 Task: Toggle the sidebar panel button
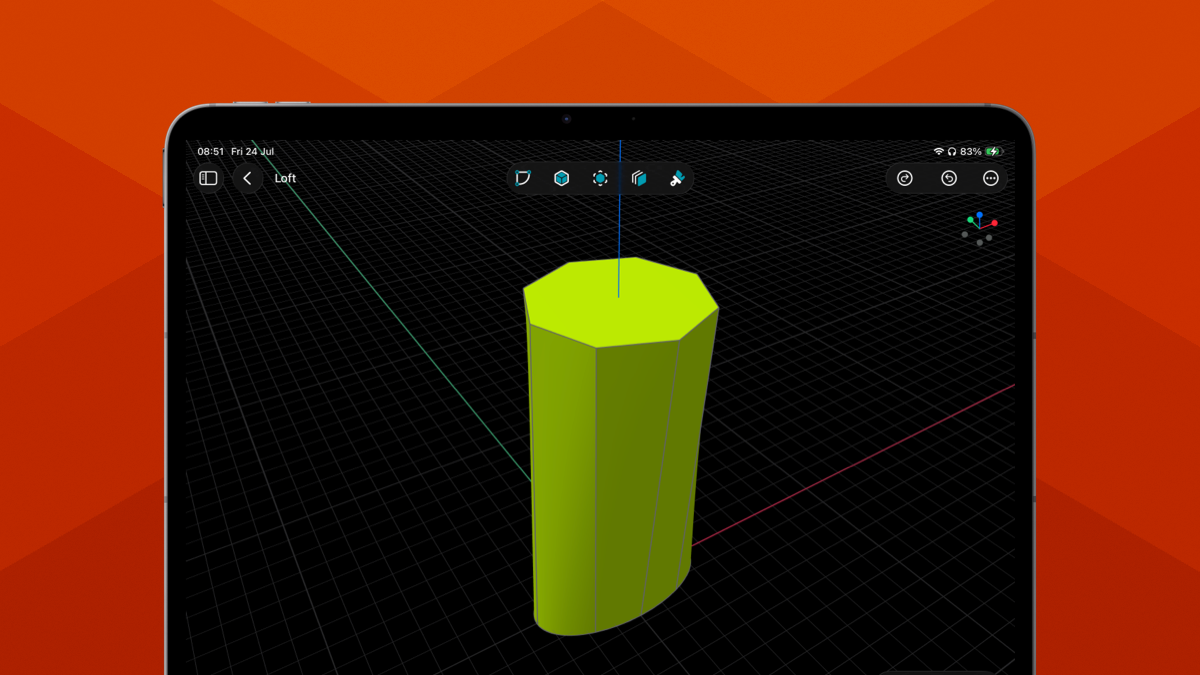[x=208, y=178]
